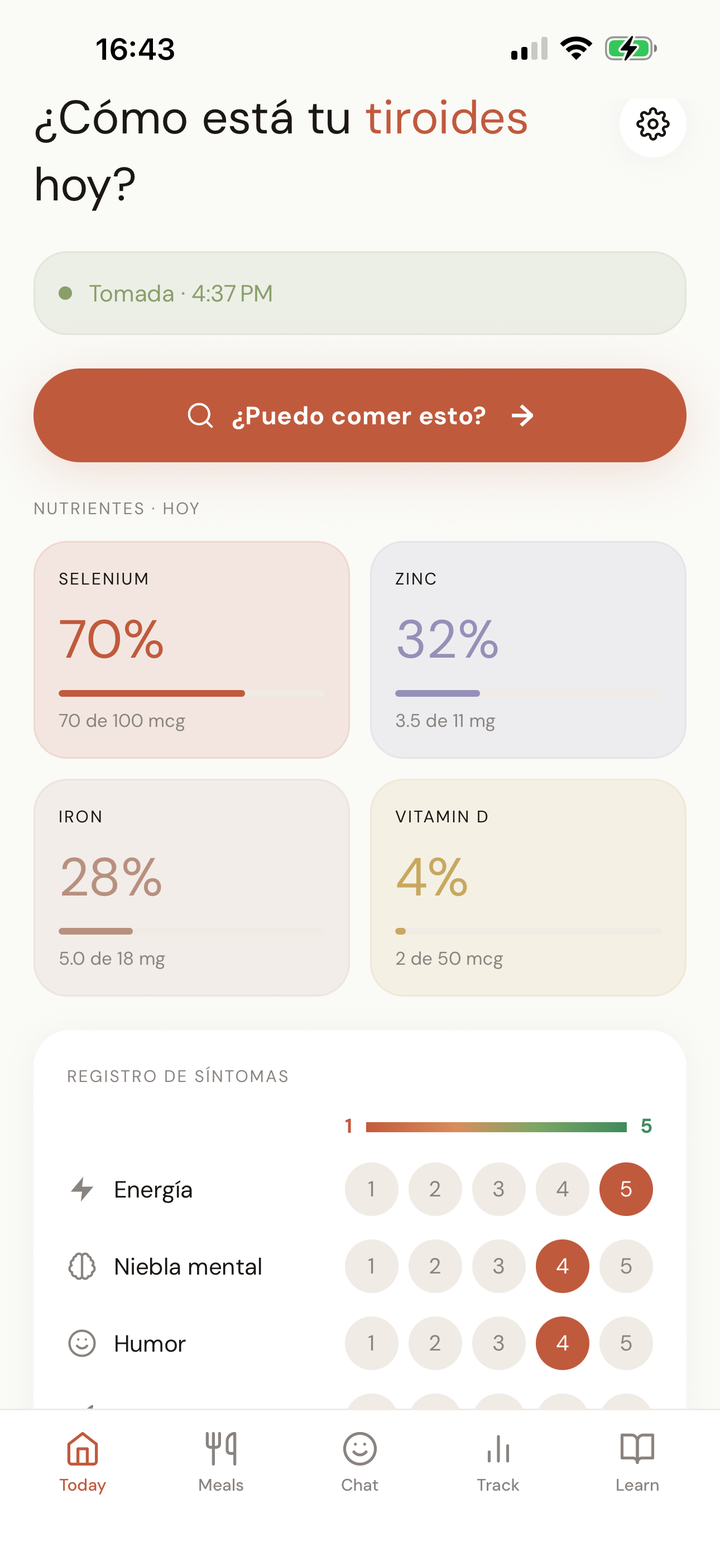Tap the lightning bolt Energía icon
The width and height of the screenshot is (720, 1561).
(x=82, y=1189)
